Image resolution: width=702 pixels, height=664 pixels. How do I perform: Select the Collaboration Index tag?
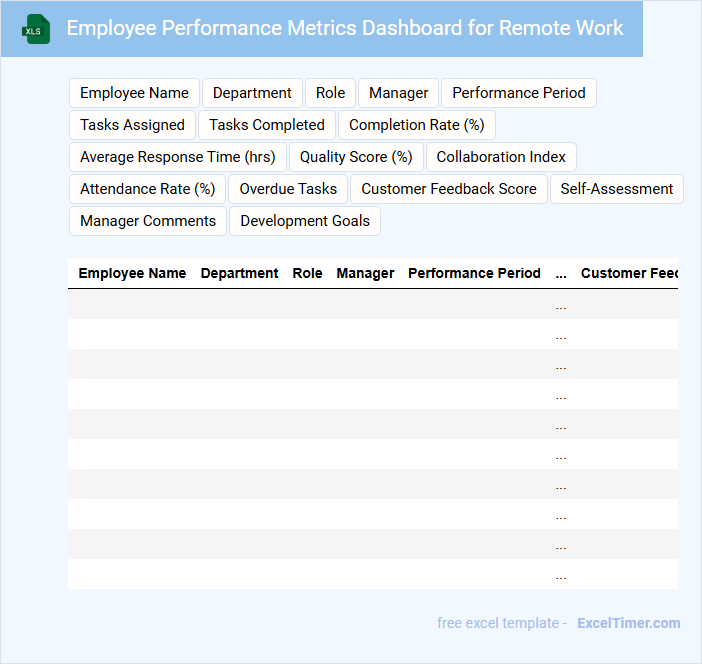tap(501, 157)
